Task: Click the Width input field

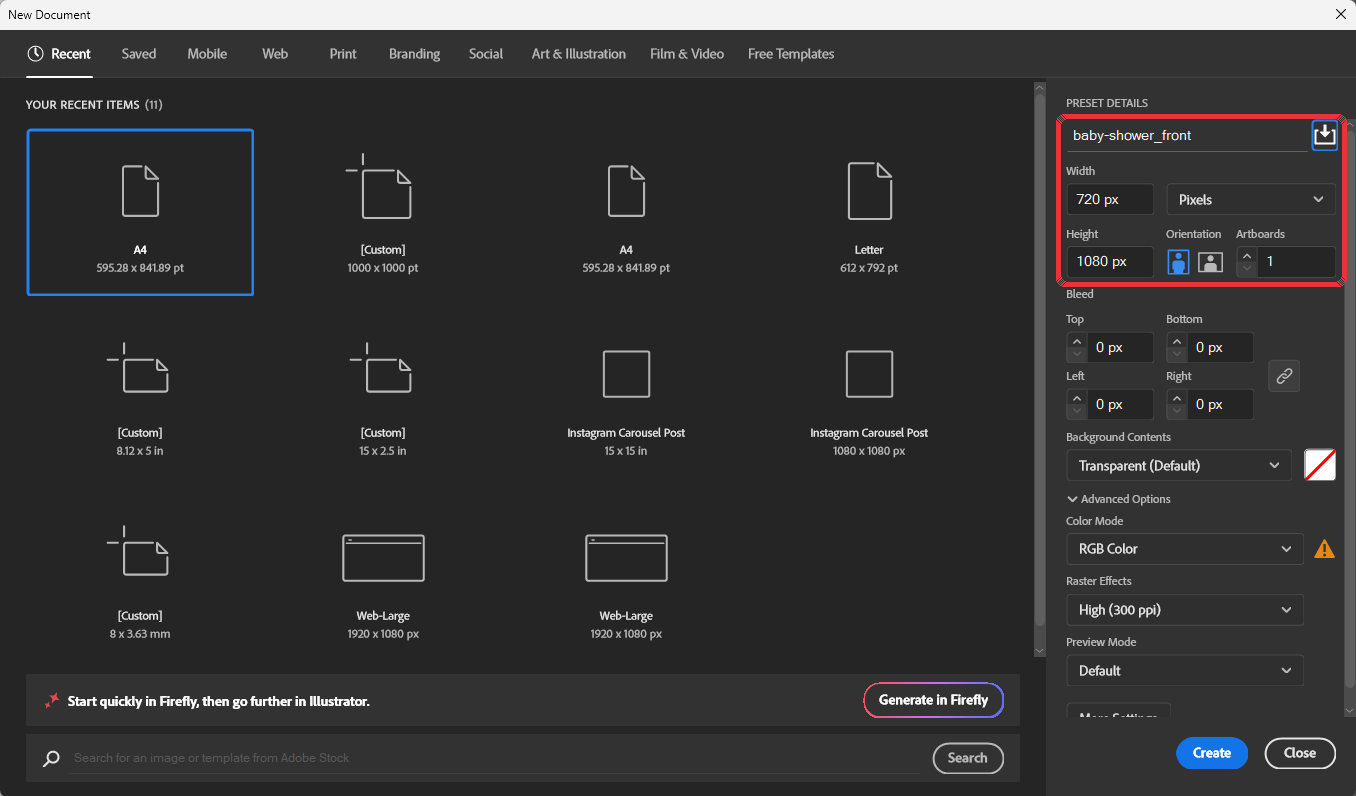Action: click(x=1110, y=199)
